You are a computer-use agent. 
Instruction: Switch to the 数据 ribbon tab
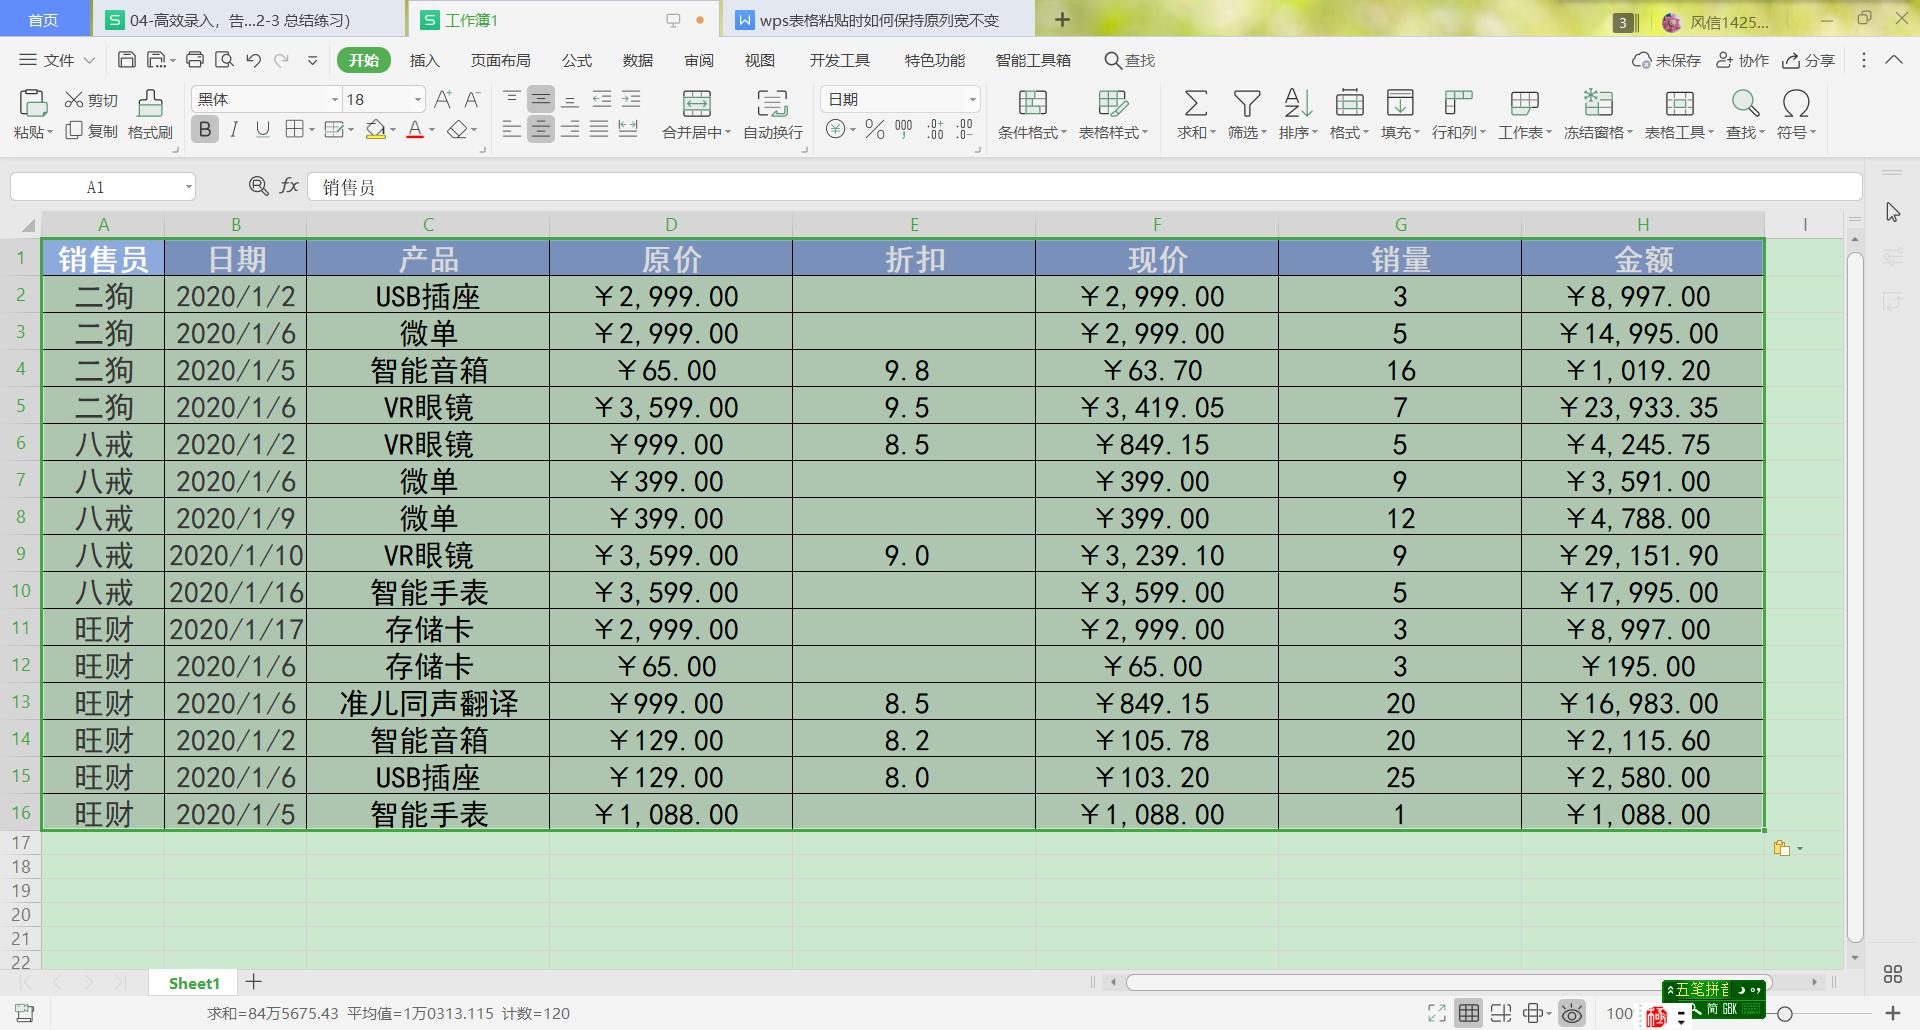click(x=637, y=60)
